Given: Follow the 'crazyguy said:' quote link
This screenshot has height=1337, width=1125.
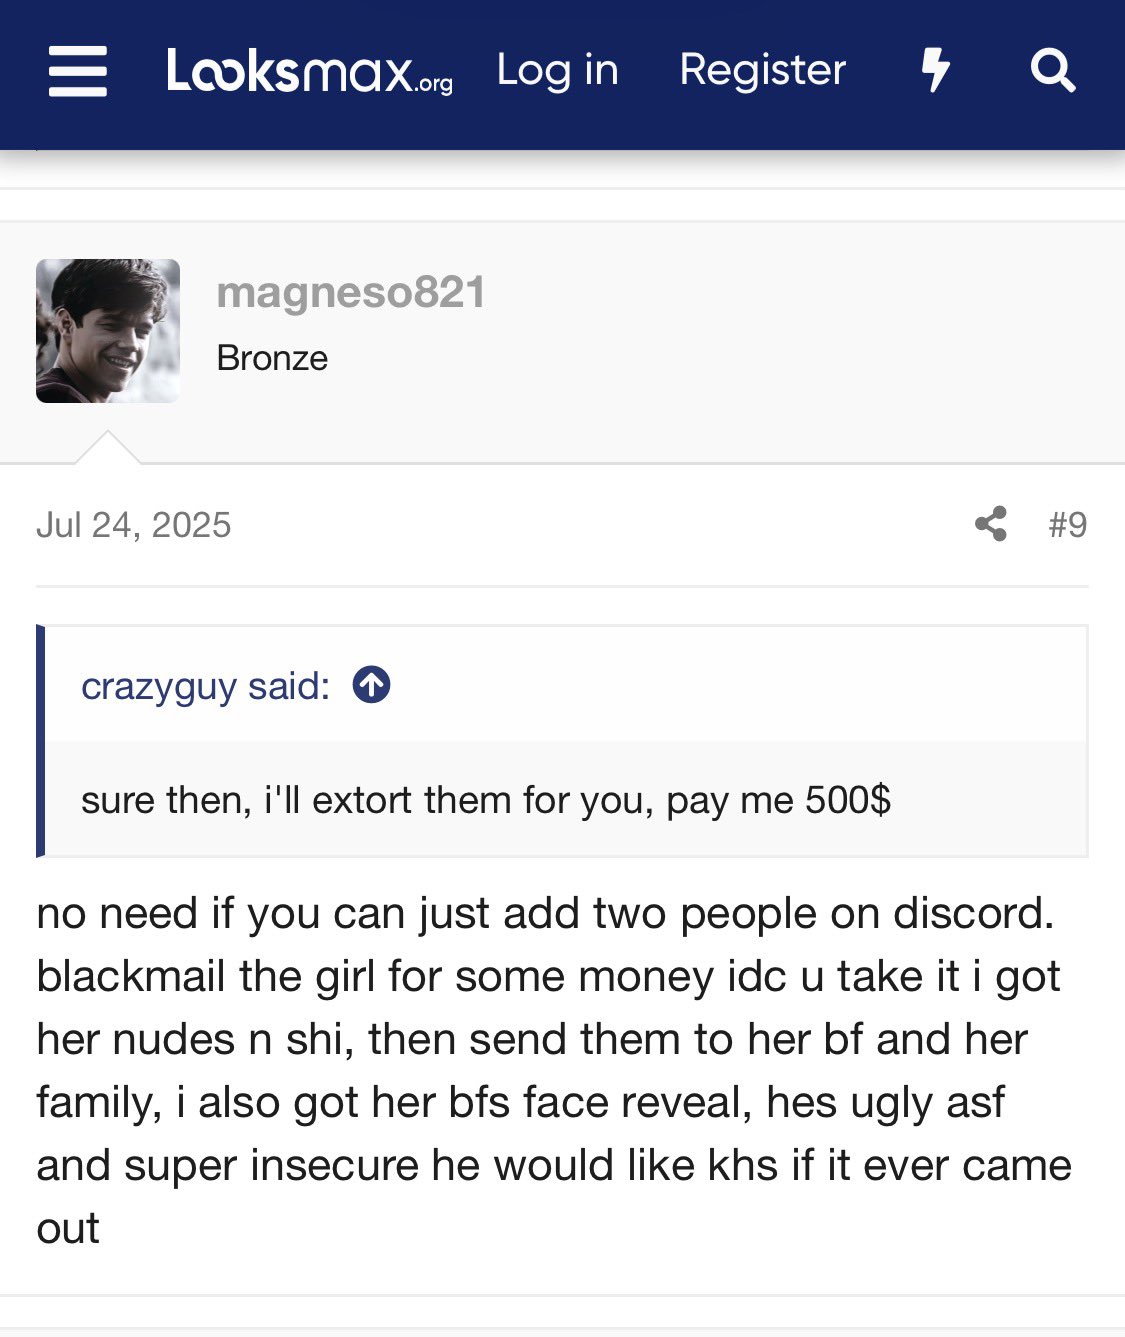Looking at the screenshot, I should [205, 686].
